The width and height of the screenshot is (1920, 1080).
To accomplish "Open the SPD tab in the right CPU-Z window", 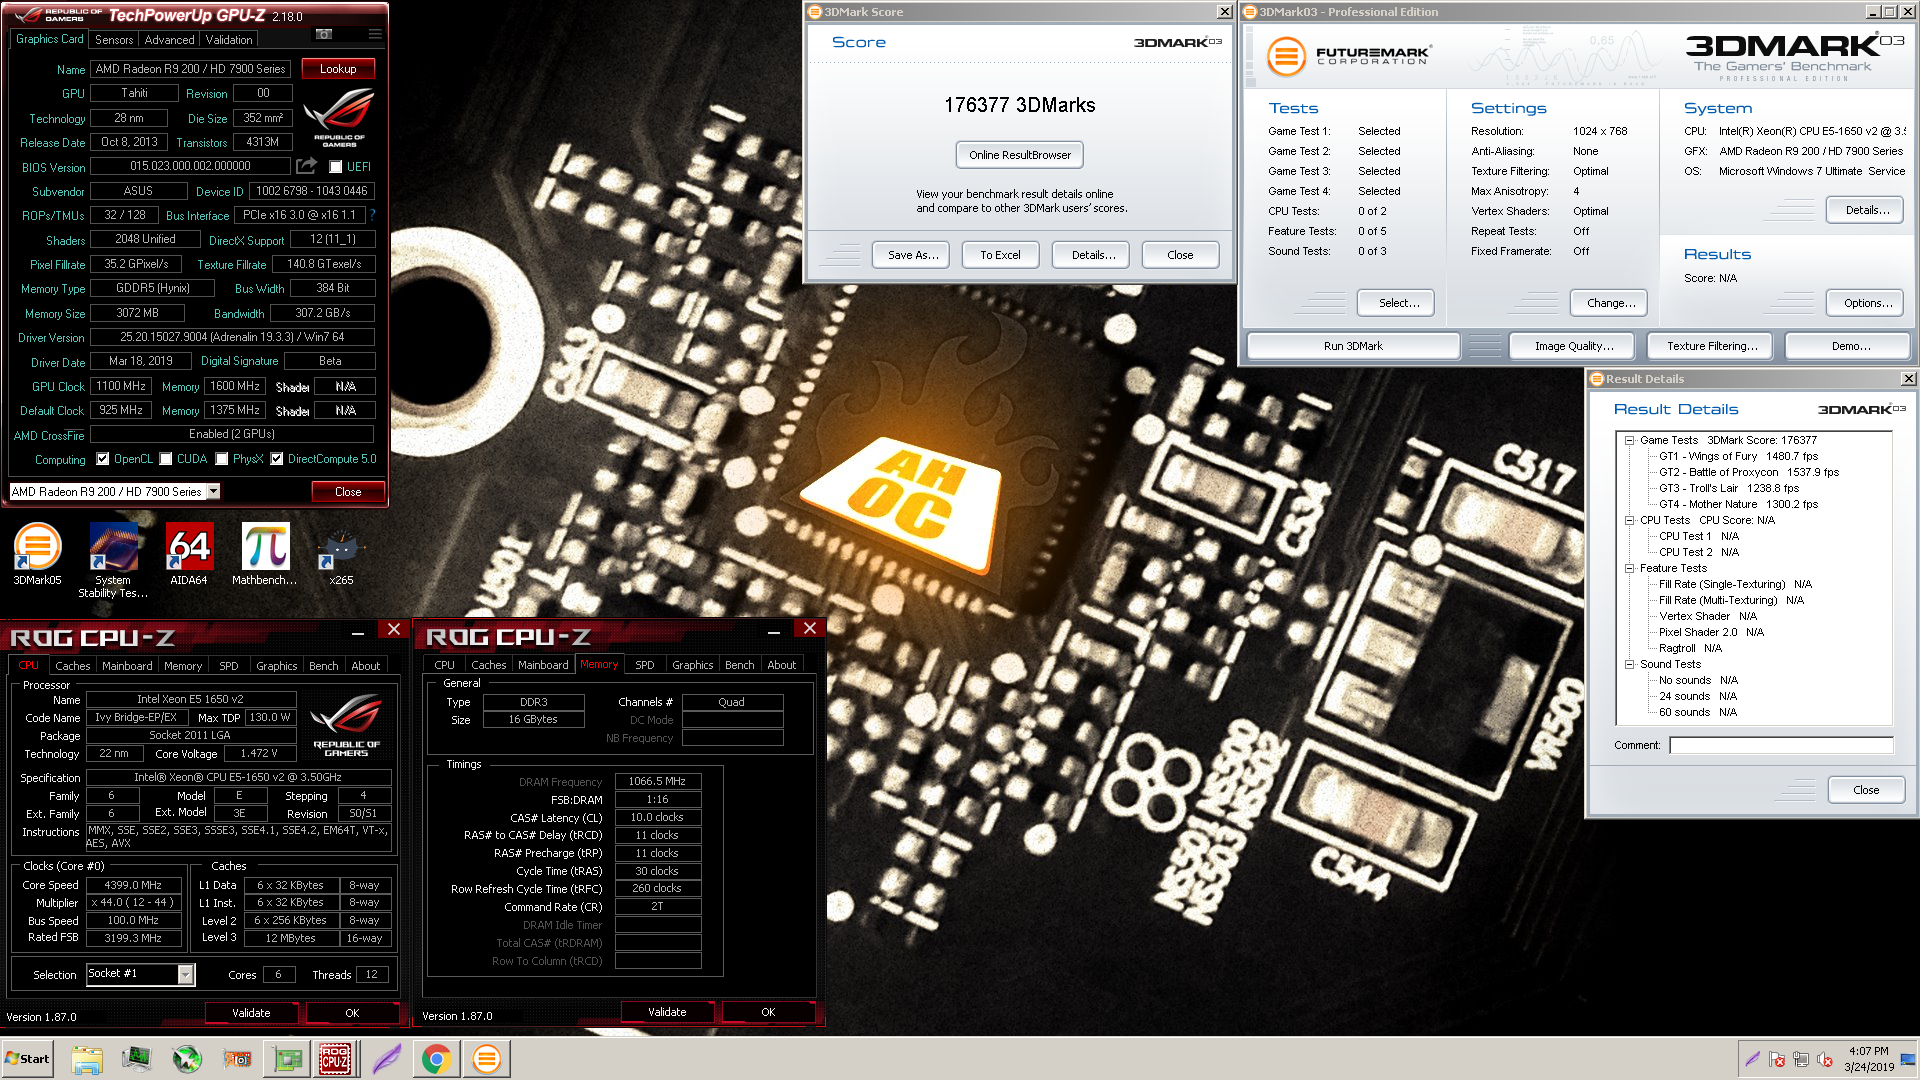I will point(645,665).
